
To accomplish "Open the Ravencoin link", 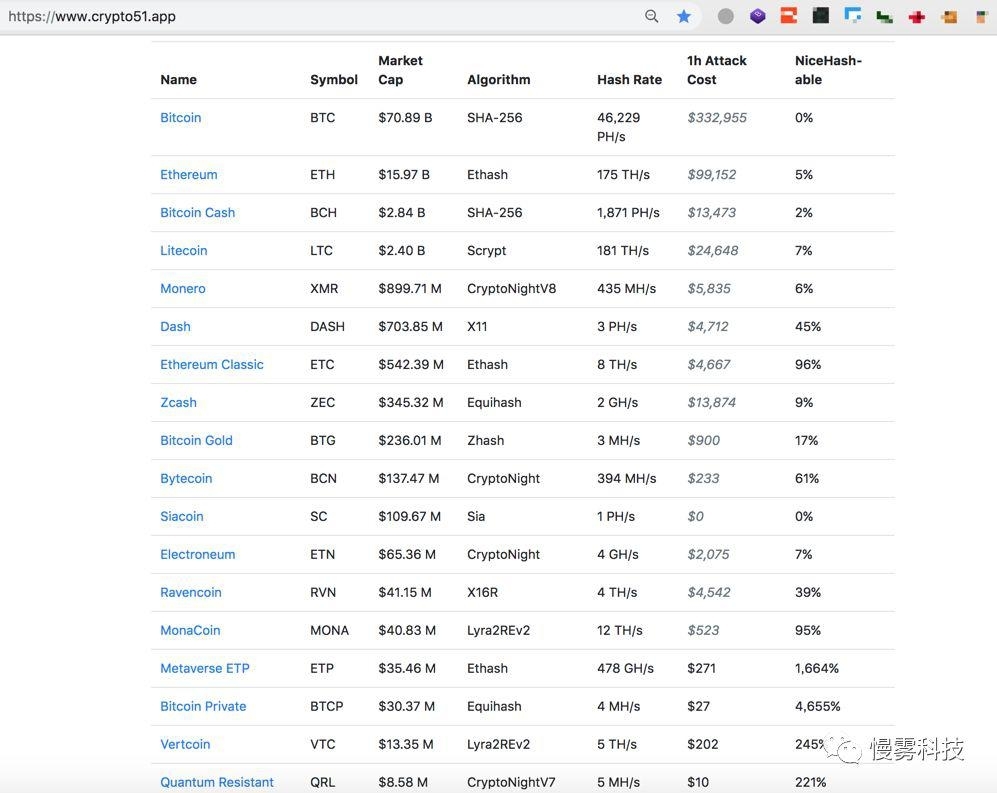I will (x=191, y=593).
